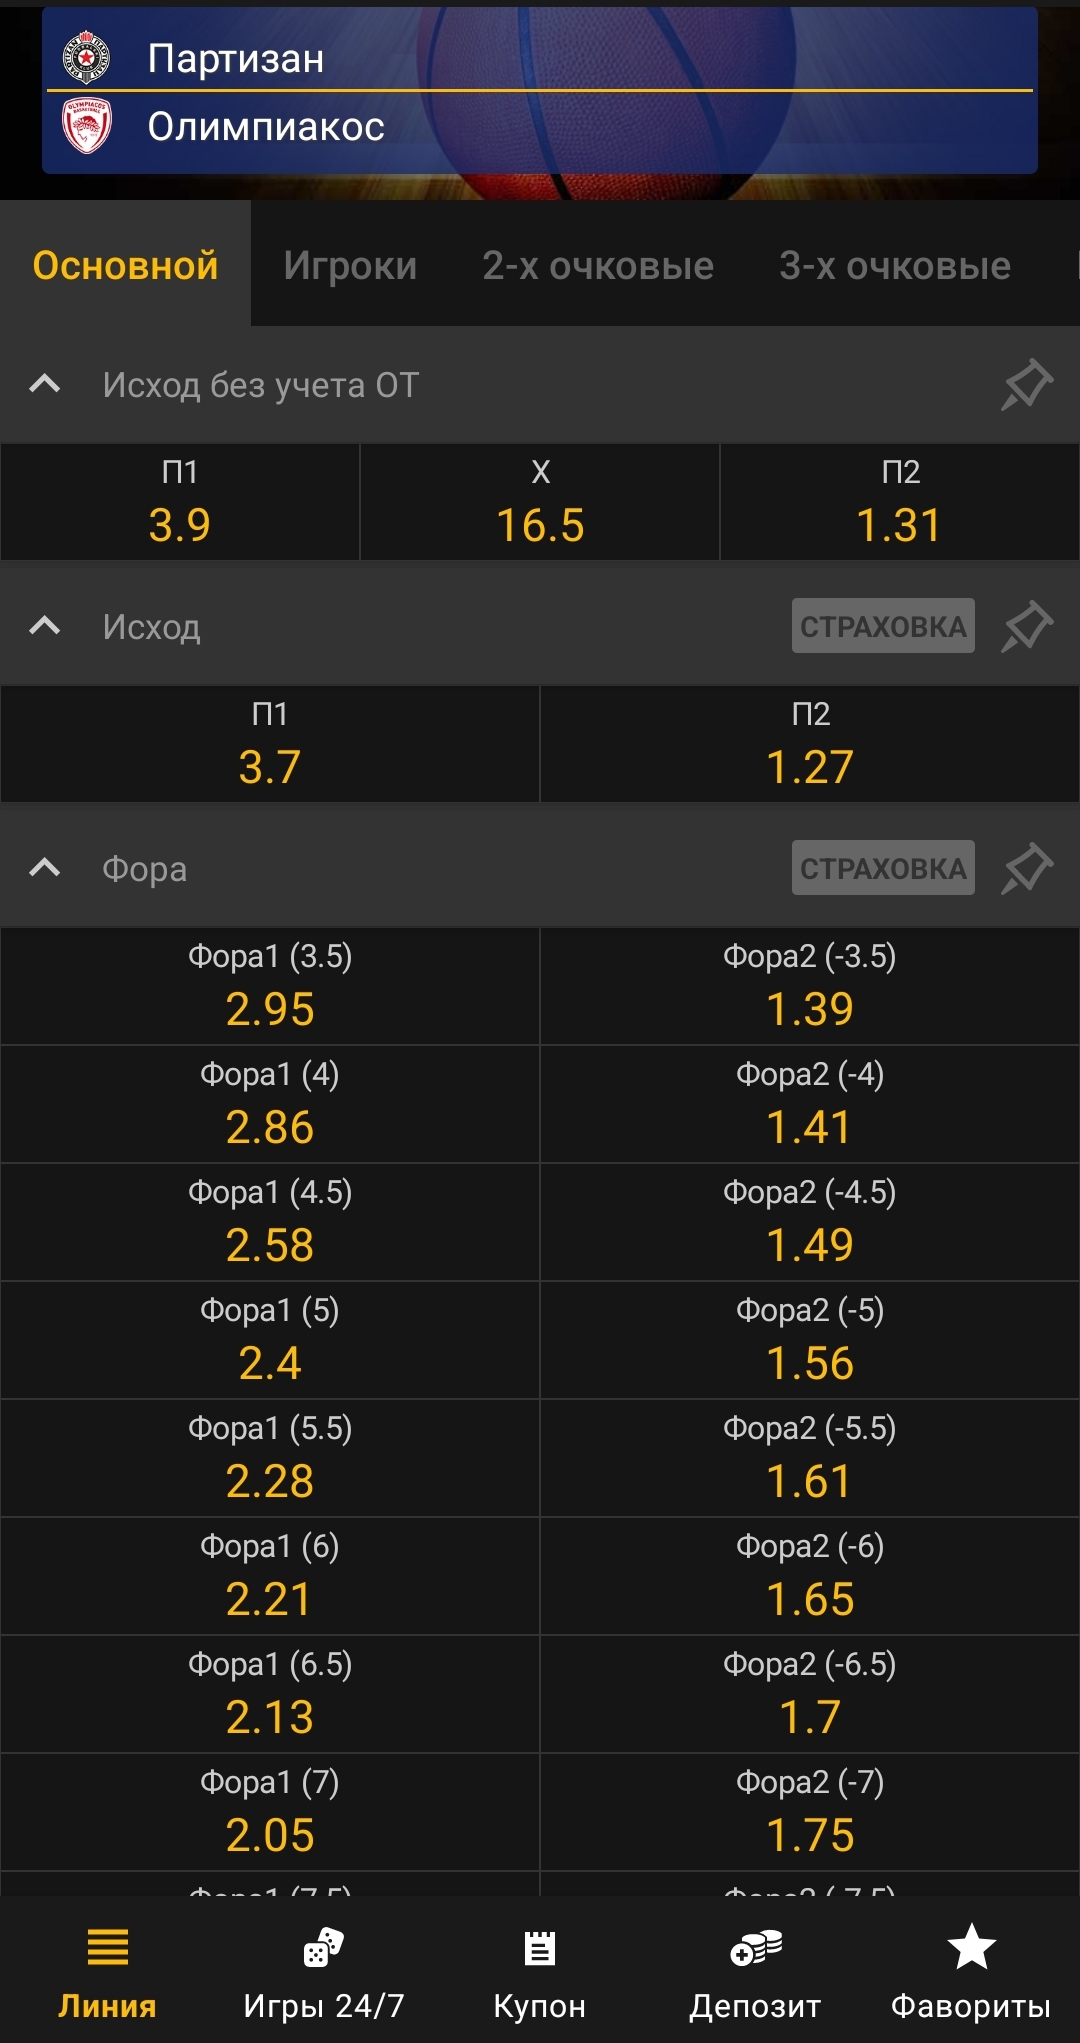Open Игры 24/7 dice icon
1080x2043 pixels.
[x=323, y=1949]
